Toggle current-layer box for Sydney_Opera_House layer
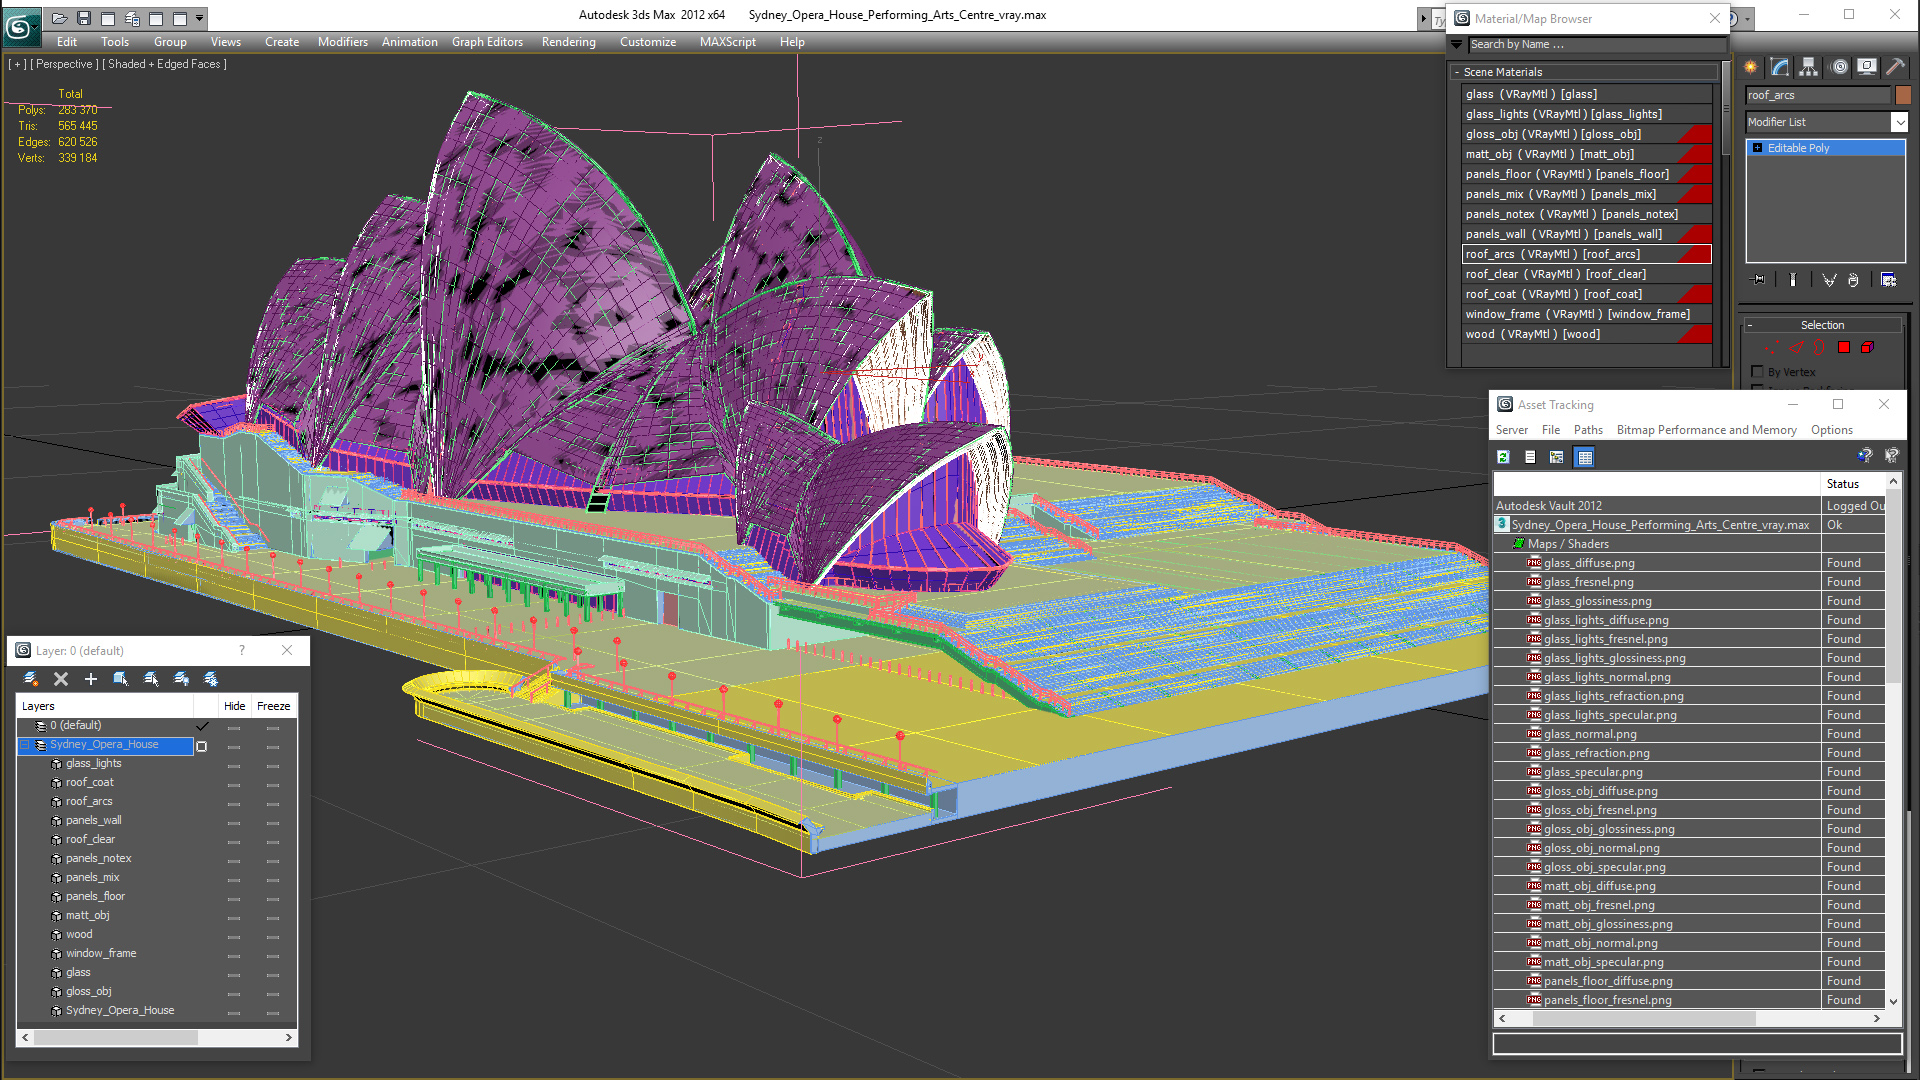Viewport: 1920px width, 1080px height. click(202, 746)
